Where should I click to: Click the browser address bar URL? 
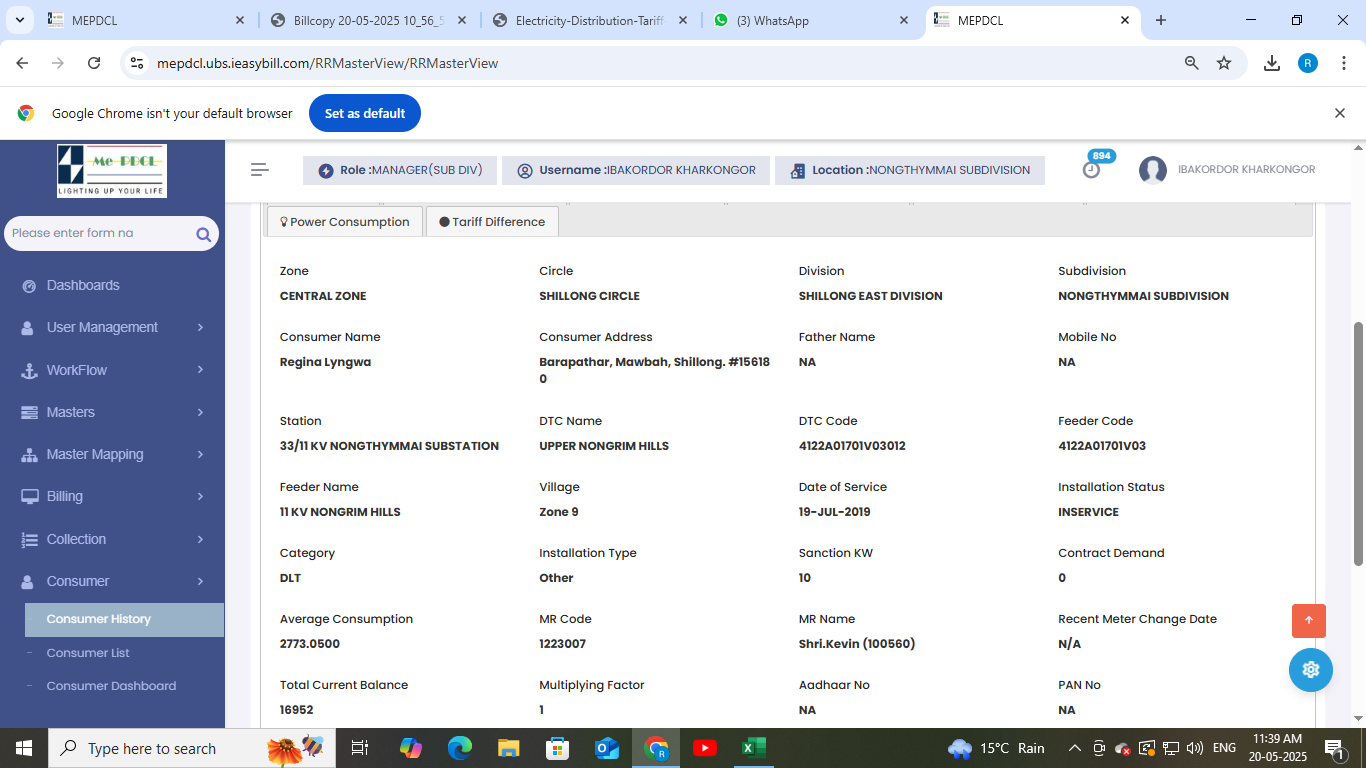click(328, 63)
